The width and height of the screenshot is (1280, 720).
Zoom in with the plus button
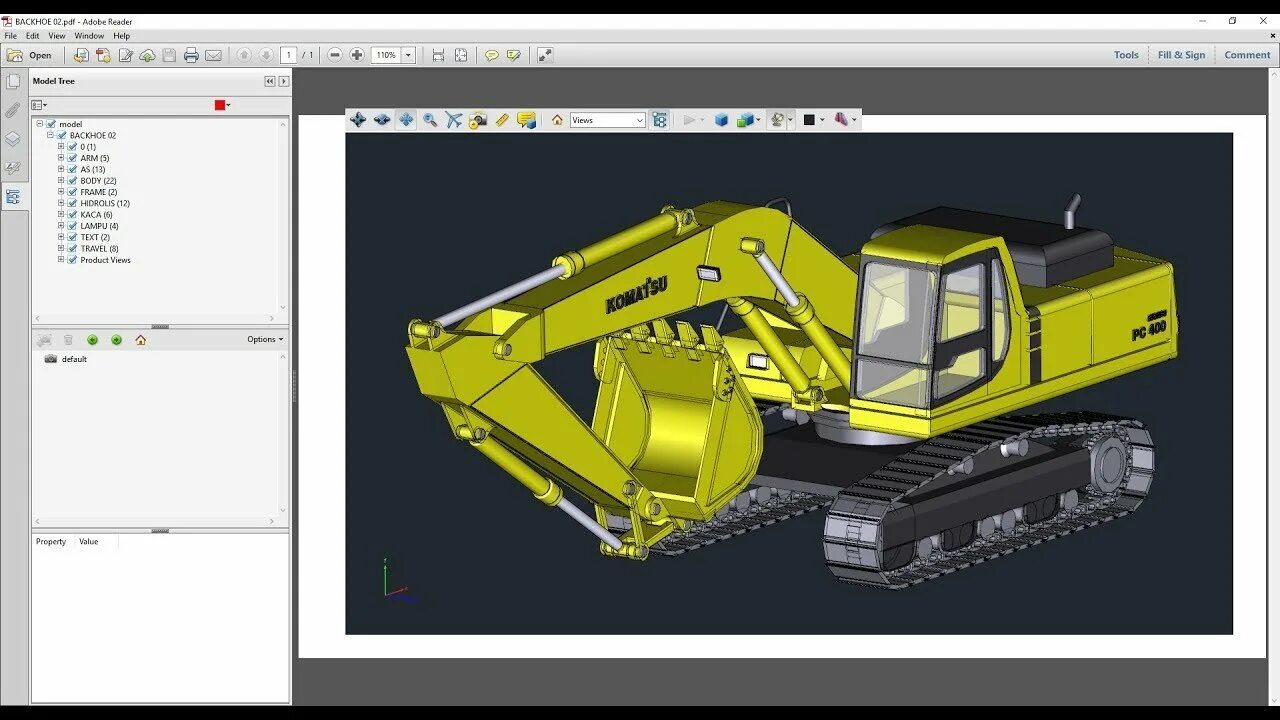click(357, 55)
